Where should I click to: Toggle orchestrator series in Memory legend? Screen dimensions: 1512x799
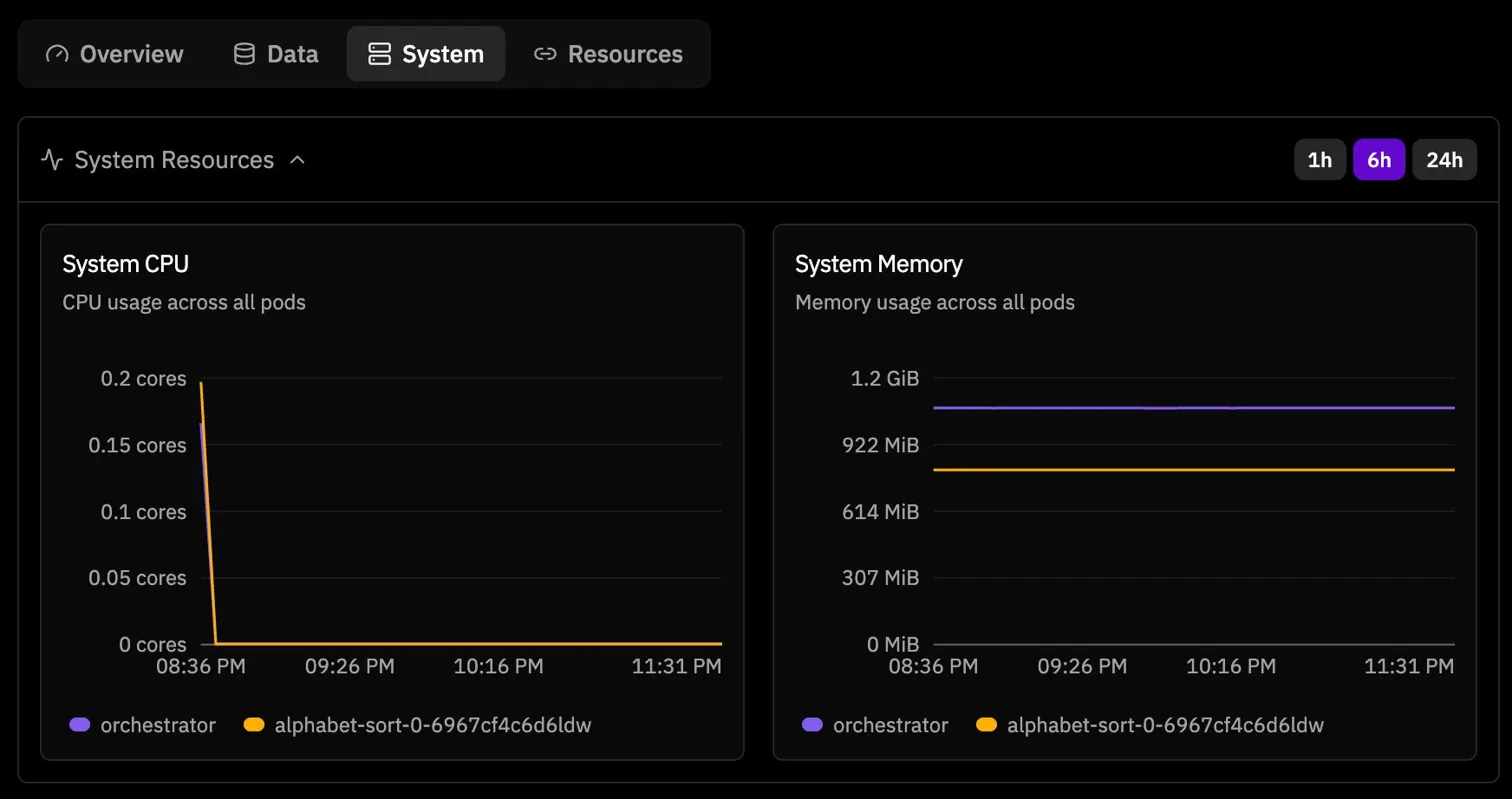(x=890, y=725)
